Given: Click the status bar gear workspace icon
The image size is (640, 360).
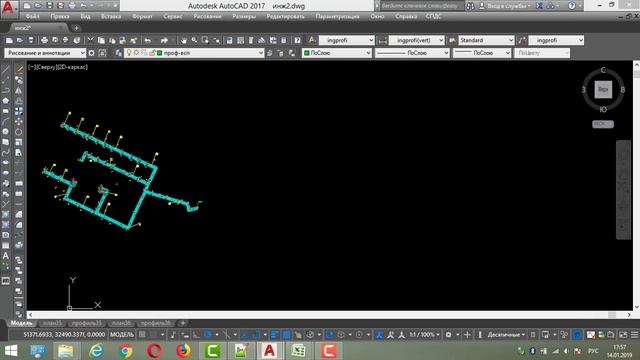Looking at the screenshot, I should (448, 335).
